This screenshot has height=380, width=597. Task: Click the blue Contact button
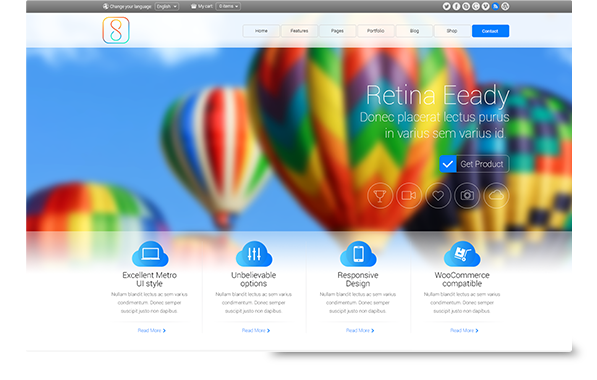pos(490,31)
